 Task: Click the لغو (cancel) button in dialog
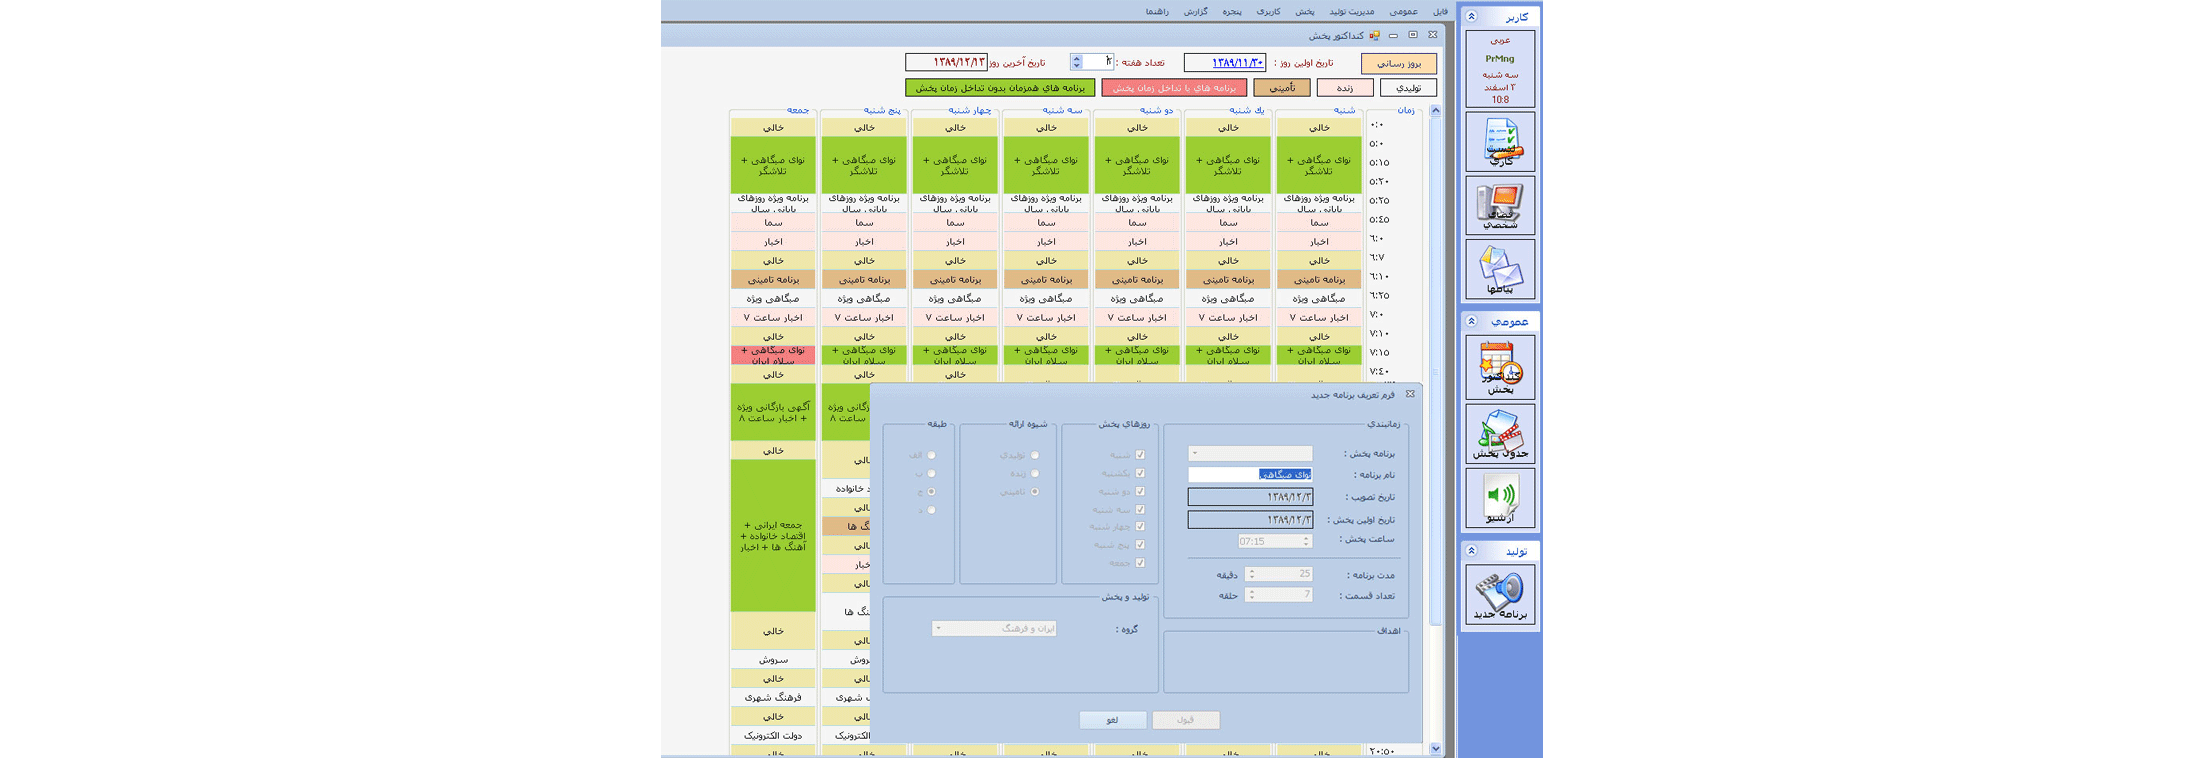click(1112, 720)
